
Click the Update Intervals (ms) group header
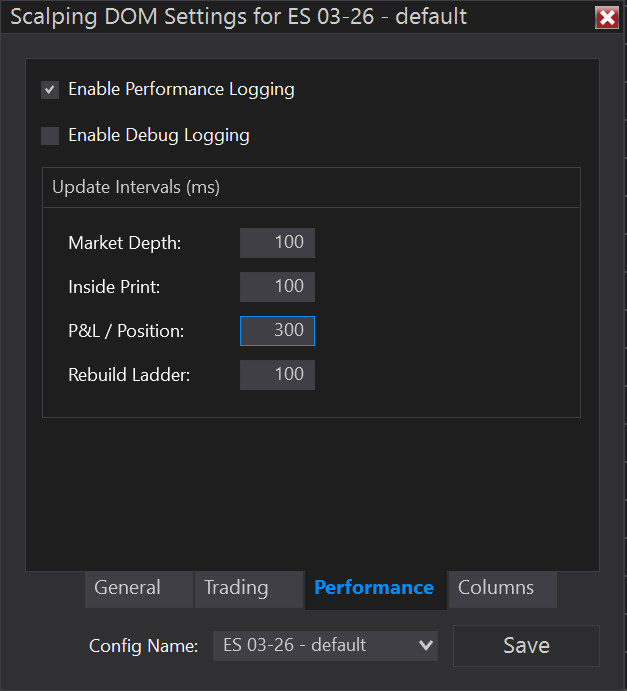136,187
